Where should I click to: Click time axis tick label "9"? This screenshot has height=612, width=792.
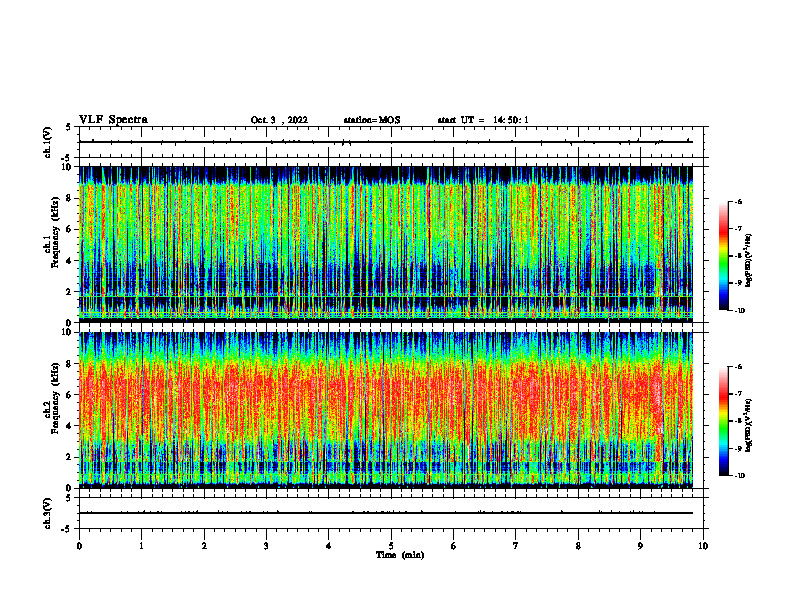[640, 546]
